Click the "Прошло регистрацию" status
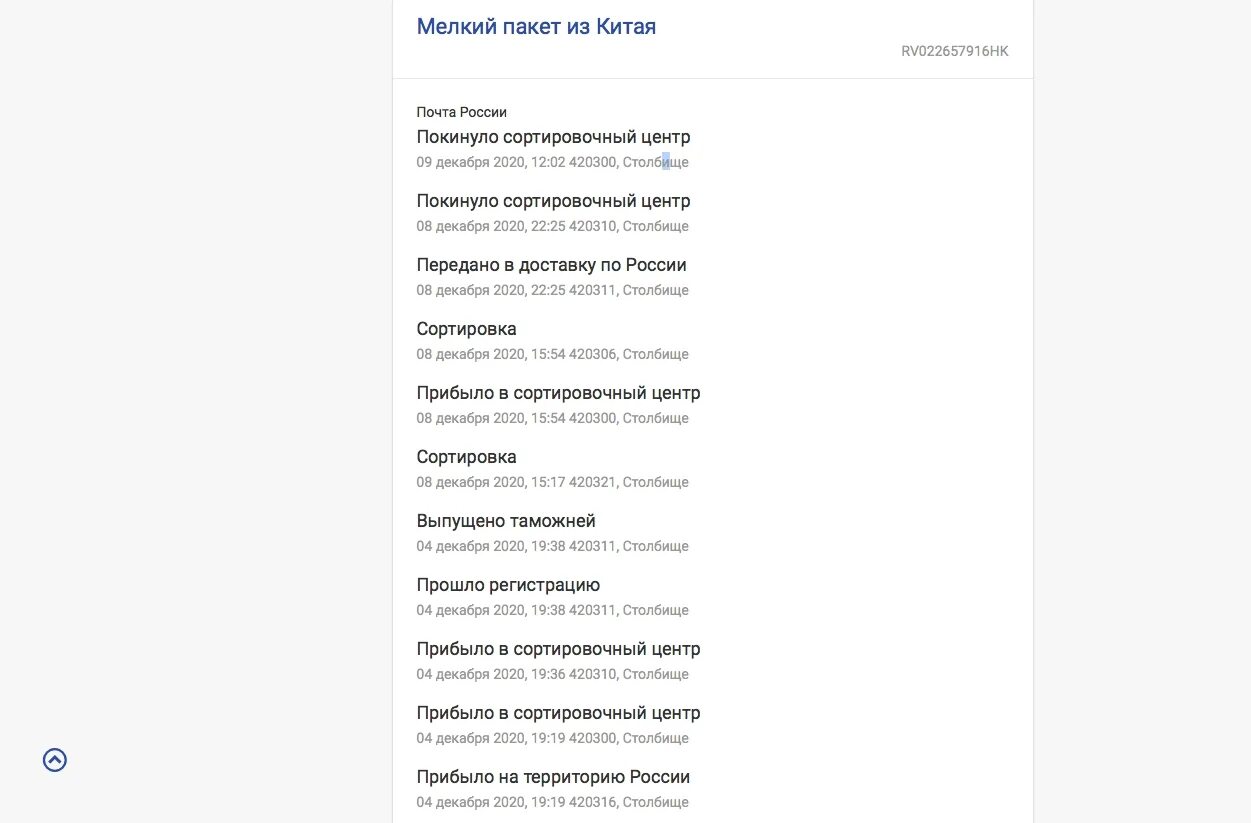This screenshot has height=823, width=1251. tap(508, 585)
